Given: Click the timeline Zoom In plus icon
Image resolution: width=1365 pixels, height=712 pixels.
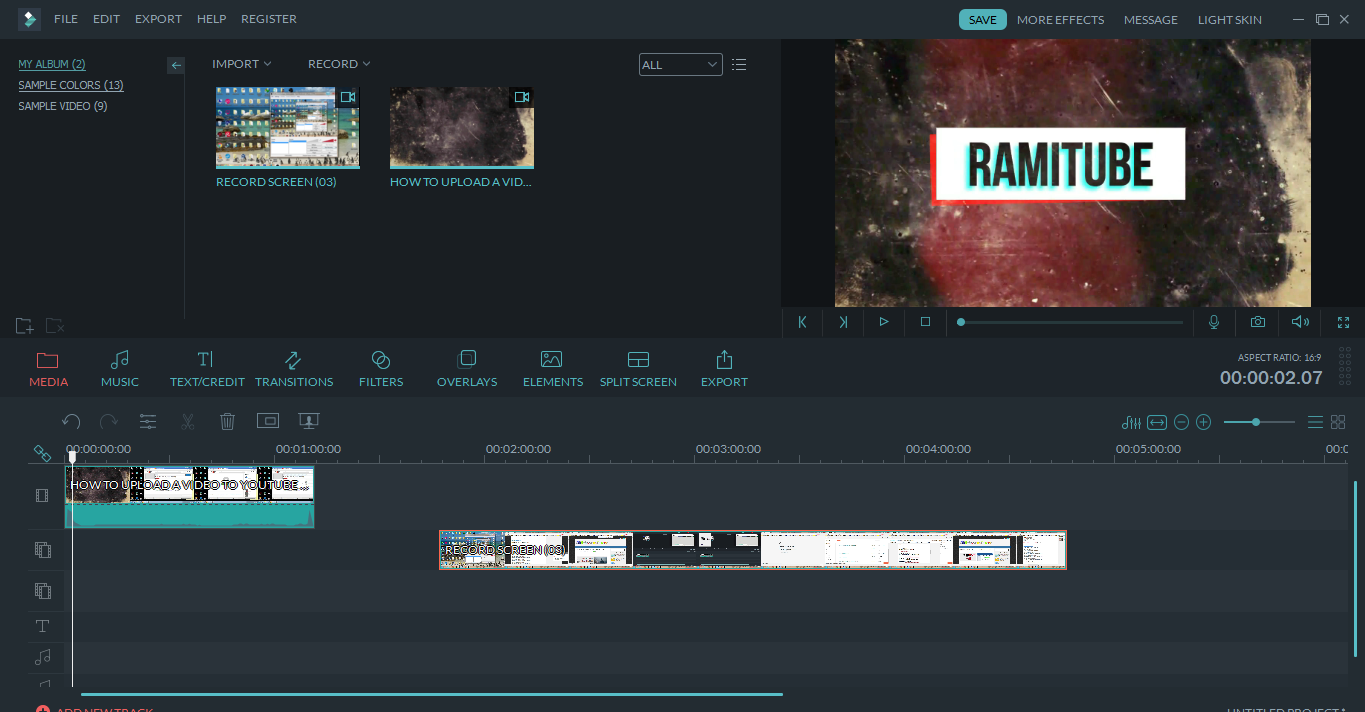Looking at the screenshot, I should tap(1204, 422).
